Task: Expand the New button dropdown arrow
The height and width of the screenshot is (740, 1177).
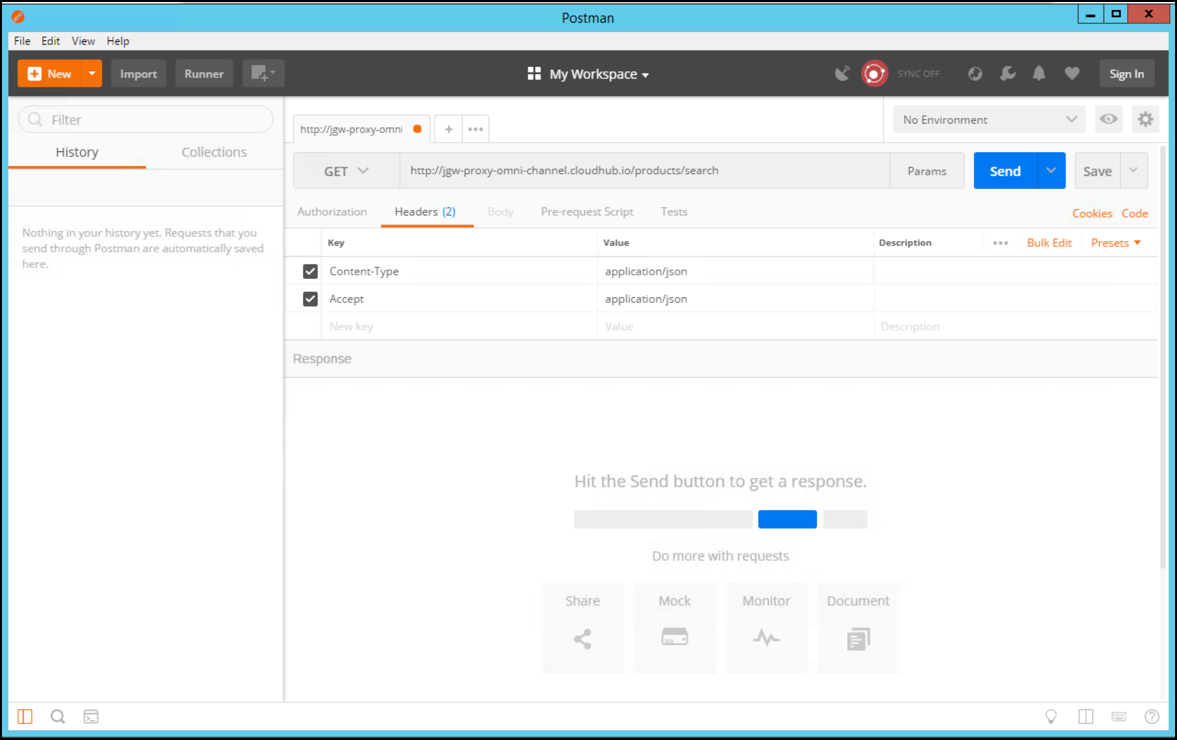Action: pos(92,74)
